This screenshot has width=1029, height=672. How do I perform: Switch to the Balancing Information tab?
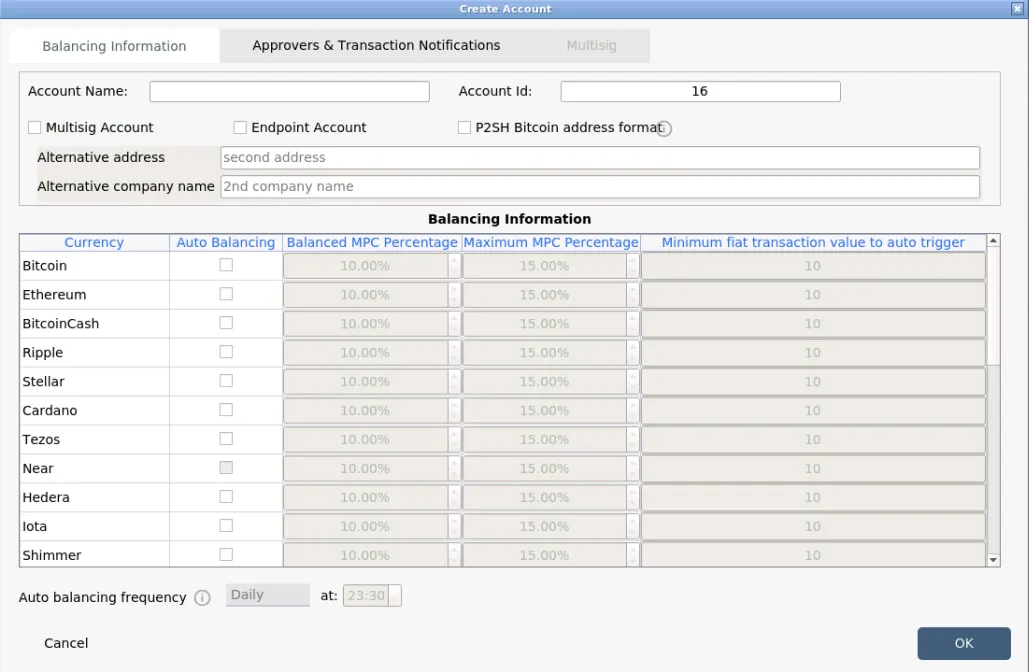click(x=114, y=46)
